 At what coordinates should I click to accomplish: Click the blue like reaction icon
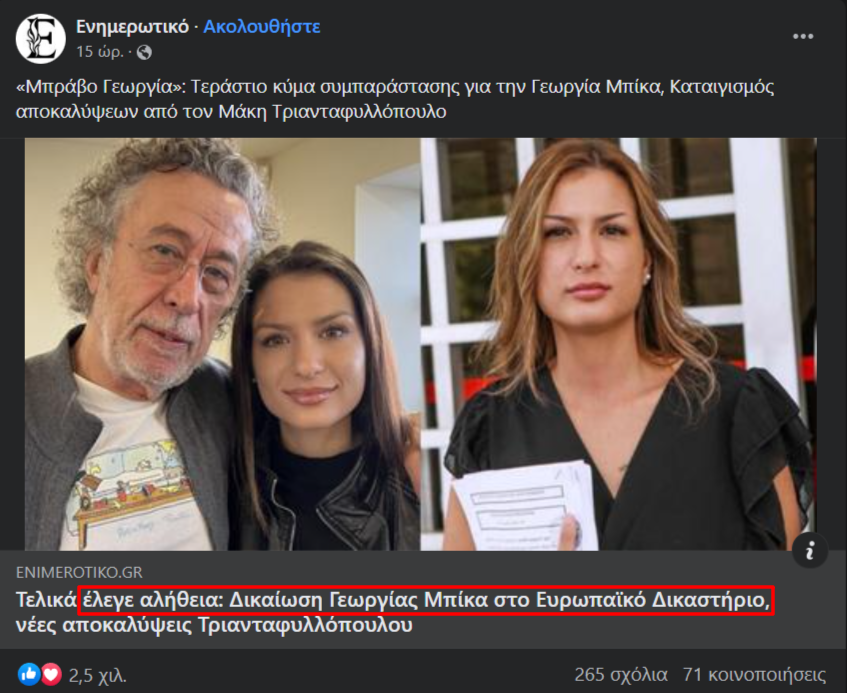(29, 674)
